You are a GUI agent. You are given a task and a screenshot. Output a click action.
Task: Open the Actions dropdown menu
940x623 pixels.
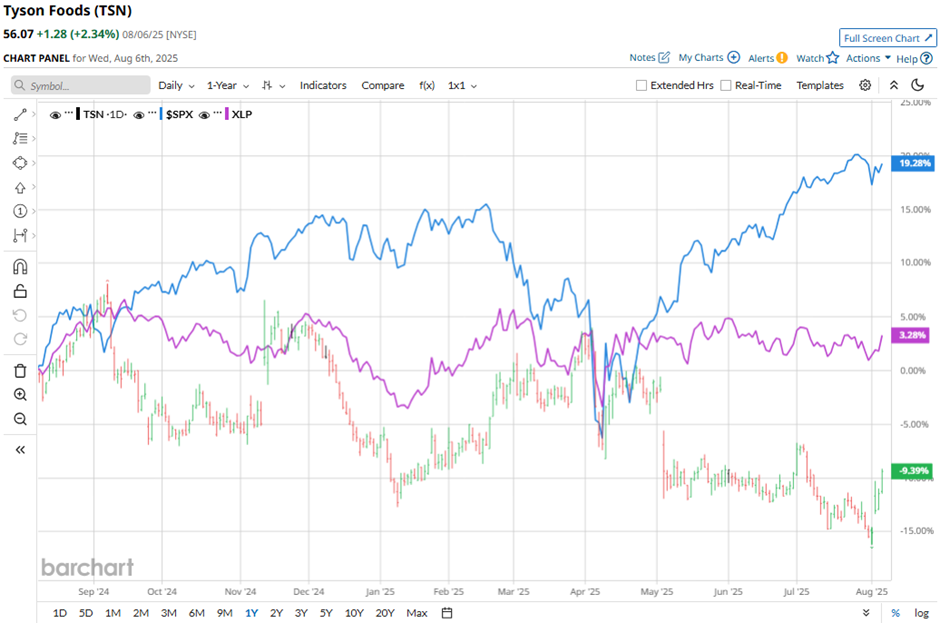(868, 58)
